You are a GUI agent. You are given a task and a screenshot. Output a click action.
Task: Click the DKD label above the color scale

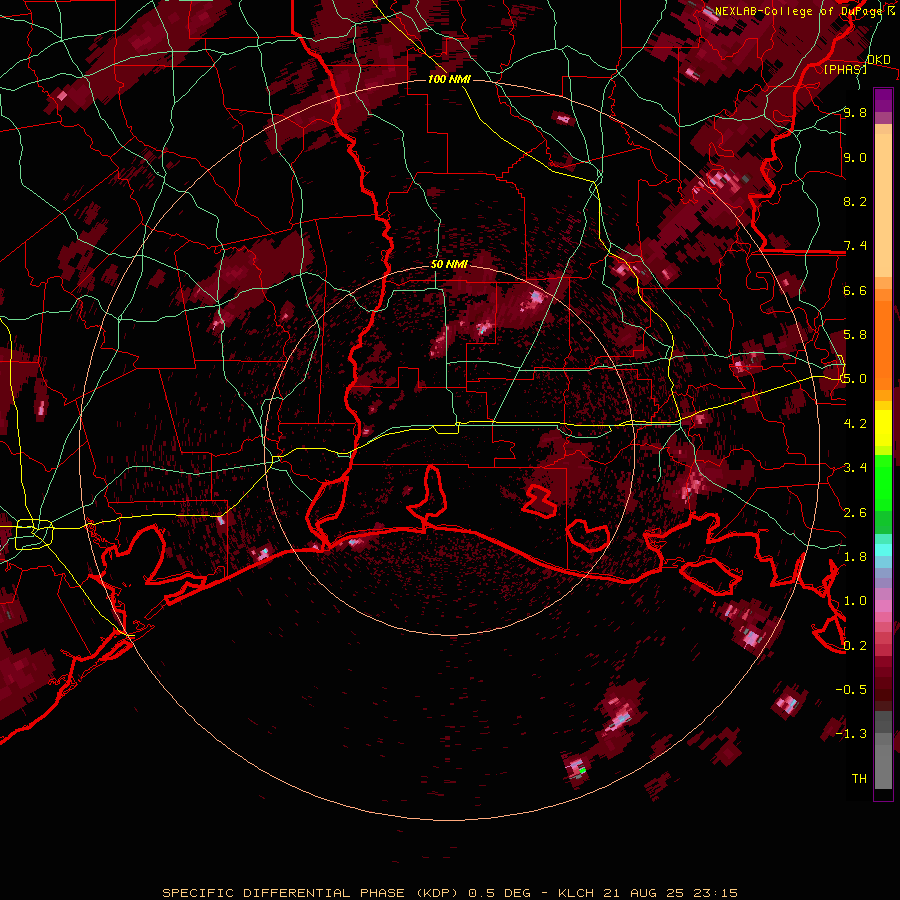click(x=878, y=60)
